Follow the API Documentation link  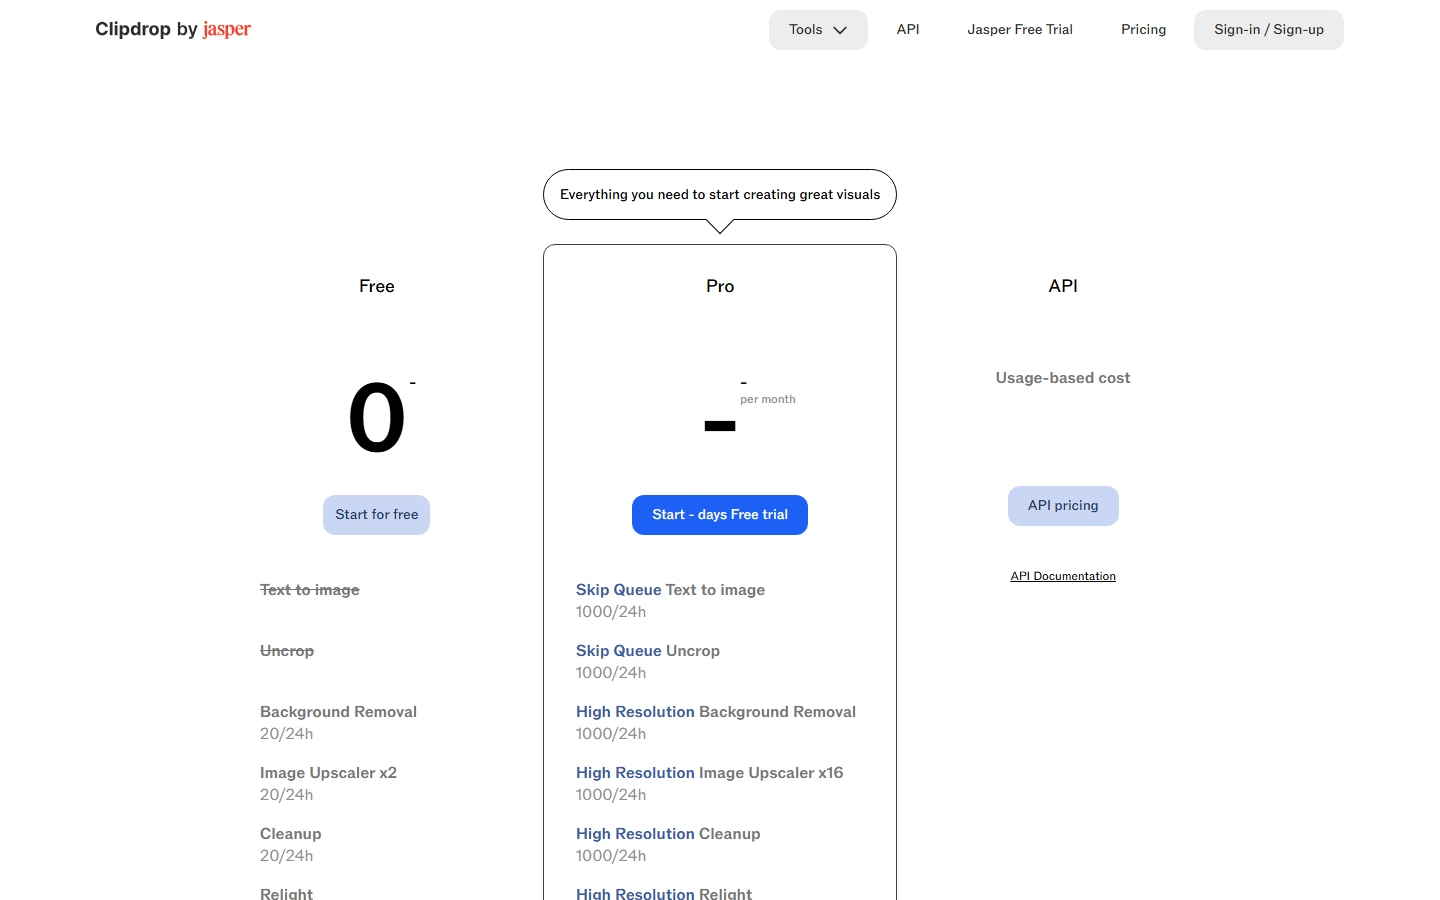click(x=1063, y=576)
